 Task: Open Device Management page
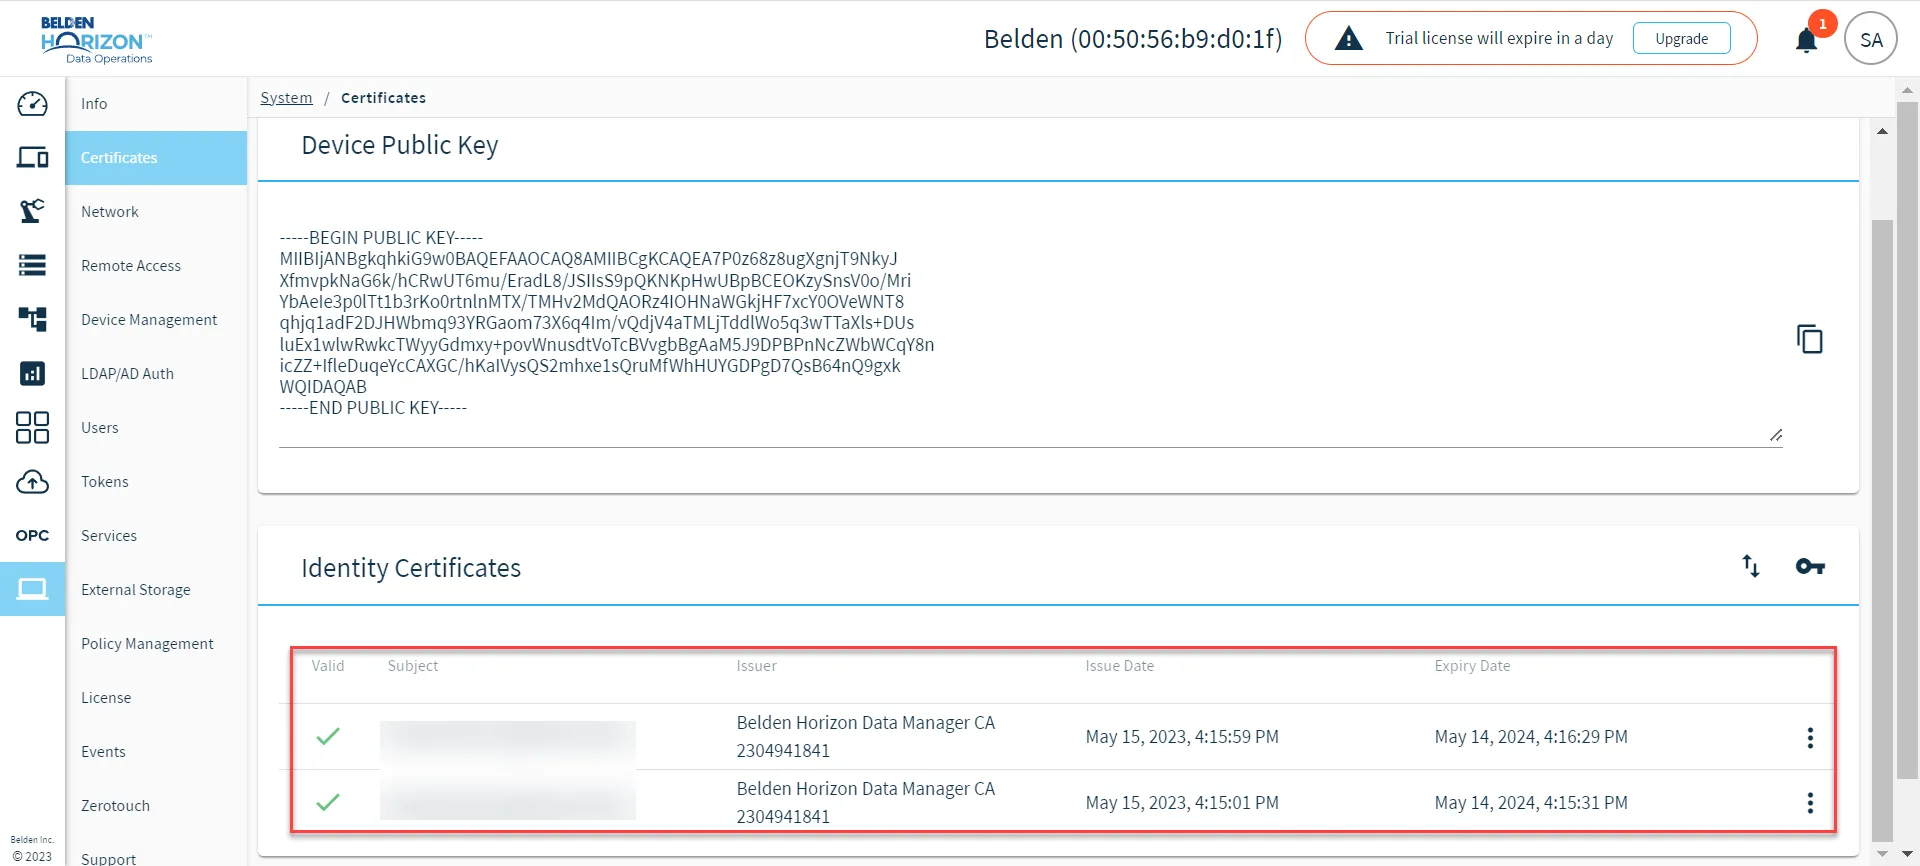(x=156, y=319)
